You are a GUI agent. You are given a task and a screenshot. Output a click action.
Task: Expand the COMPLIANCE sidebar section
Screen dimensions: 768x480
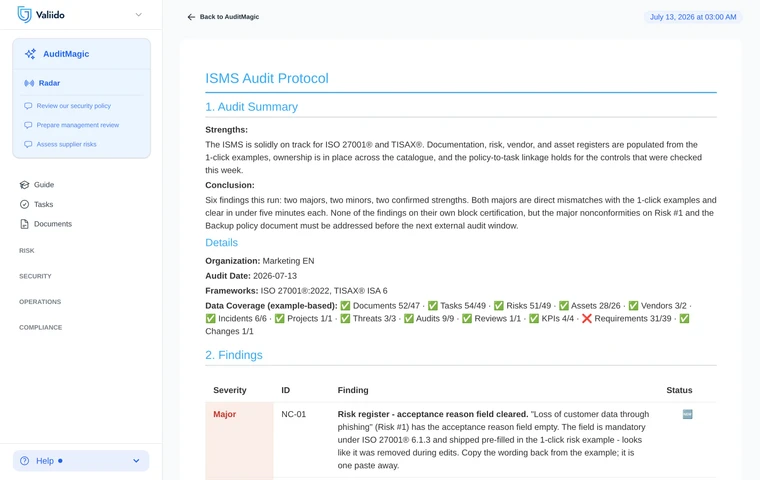point(40,327)
